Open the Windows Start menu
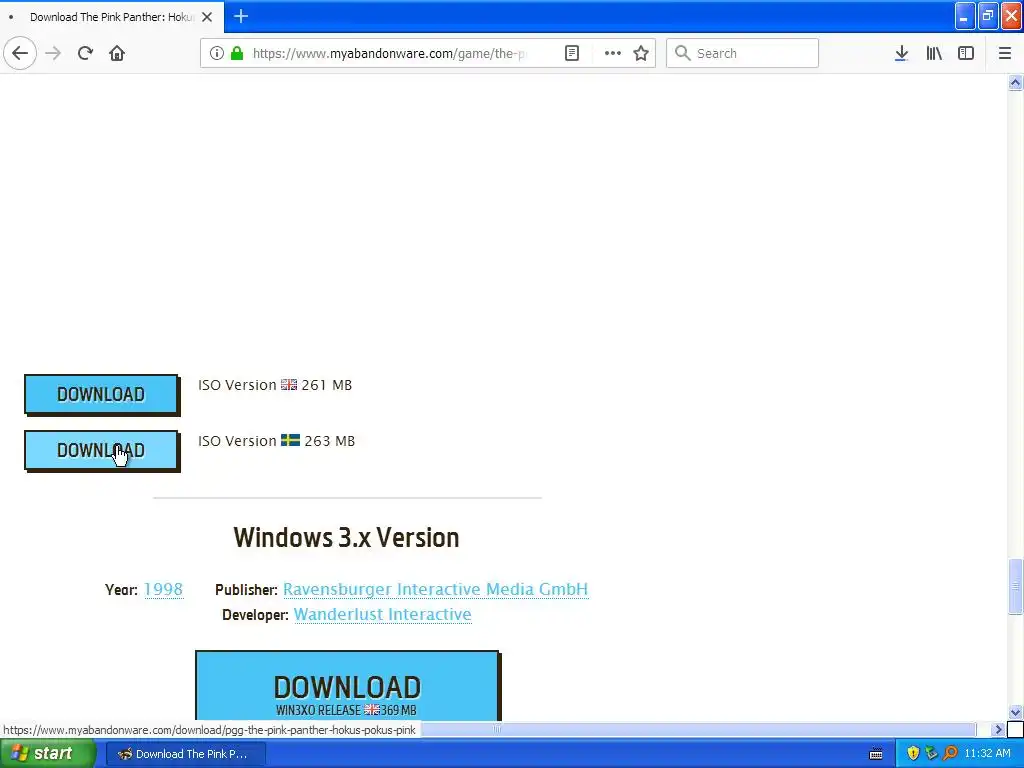This screenshot has width=1024, height=768. [48, 754]
